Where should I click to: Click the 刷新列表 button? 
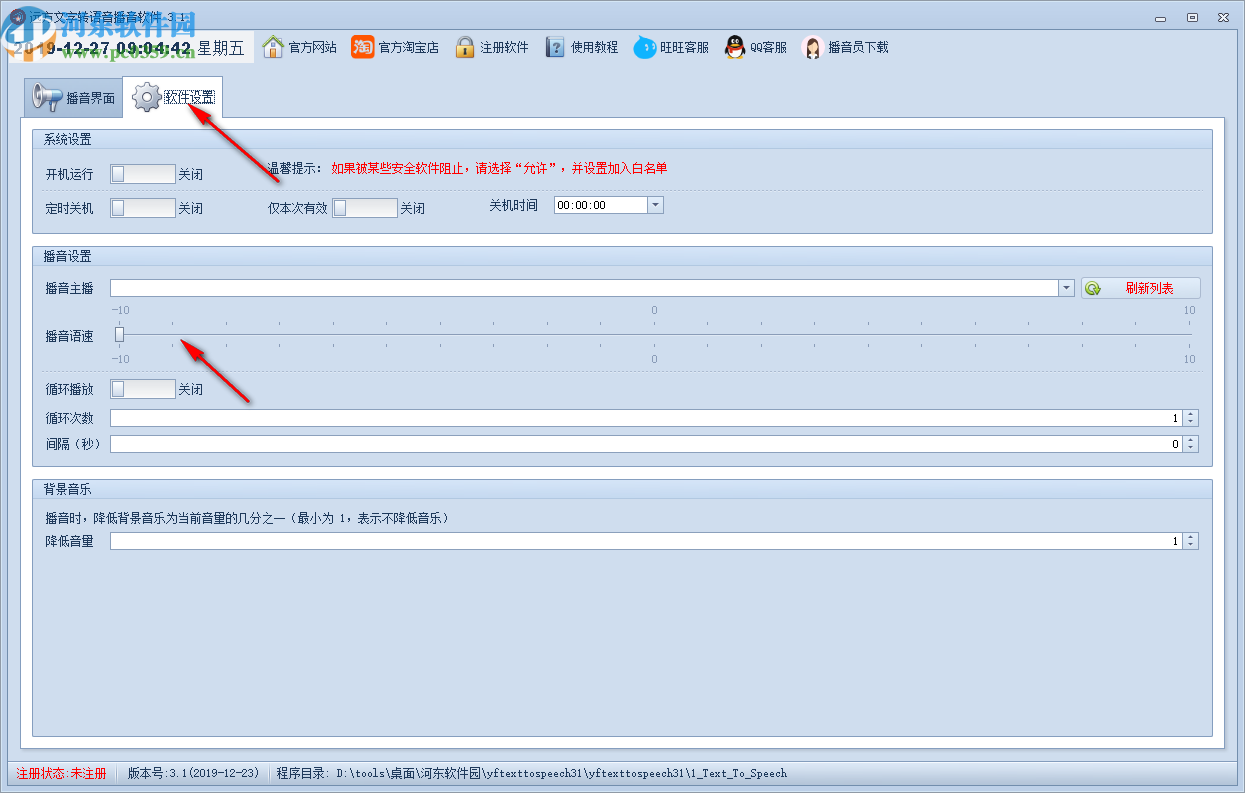pyautogui.click(x=1141, y=288)
